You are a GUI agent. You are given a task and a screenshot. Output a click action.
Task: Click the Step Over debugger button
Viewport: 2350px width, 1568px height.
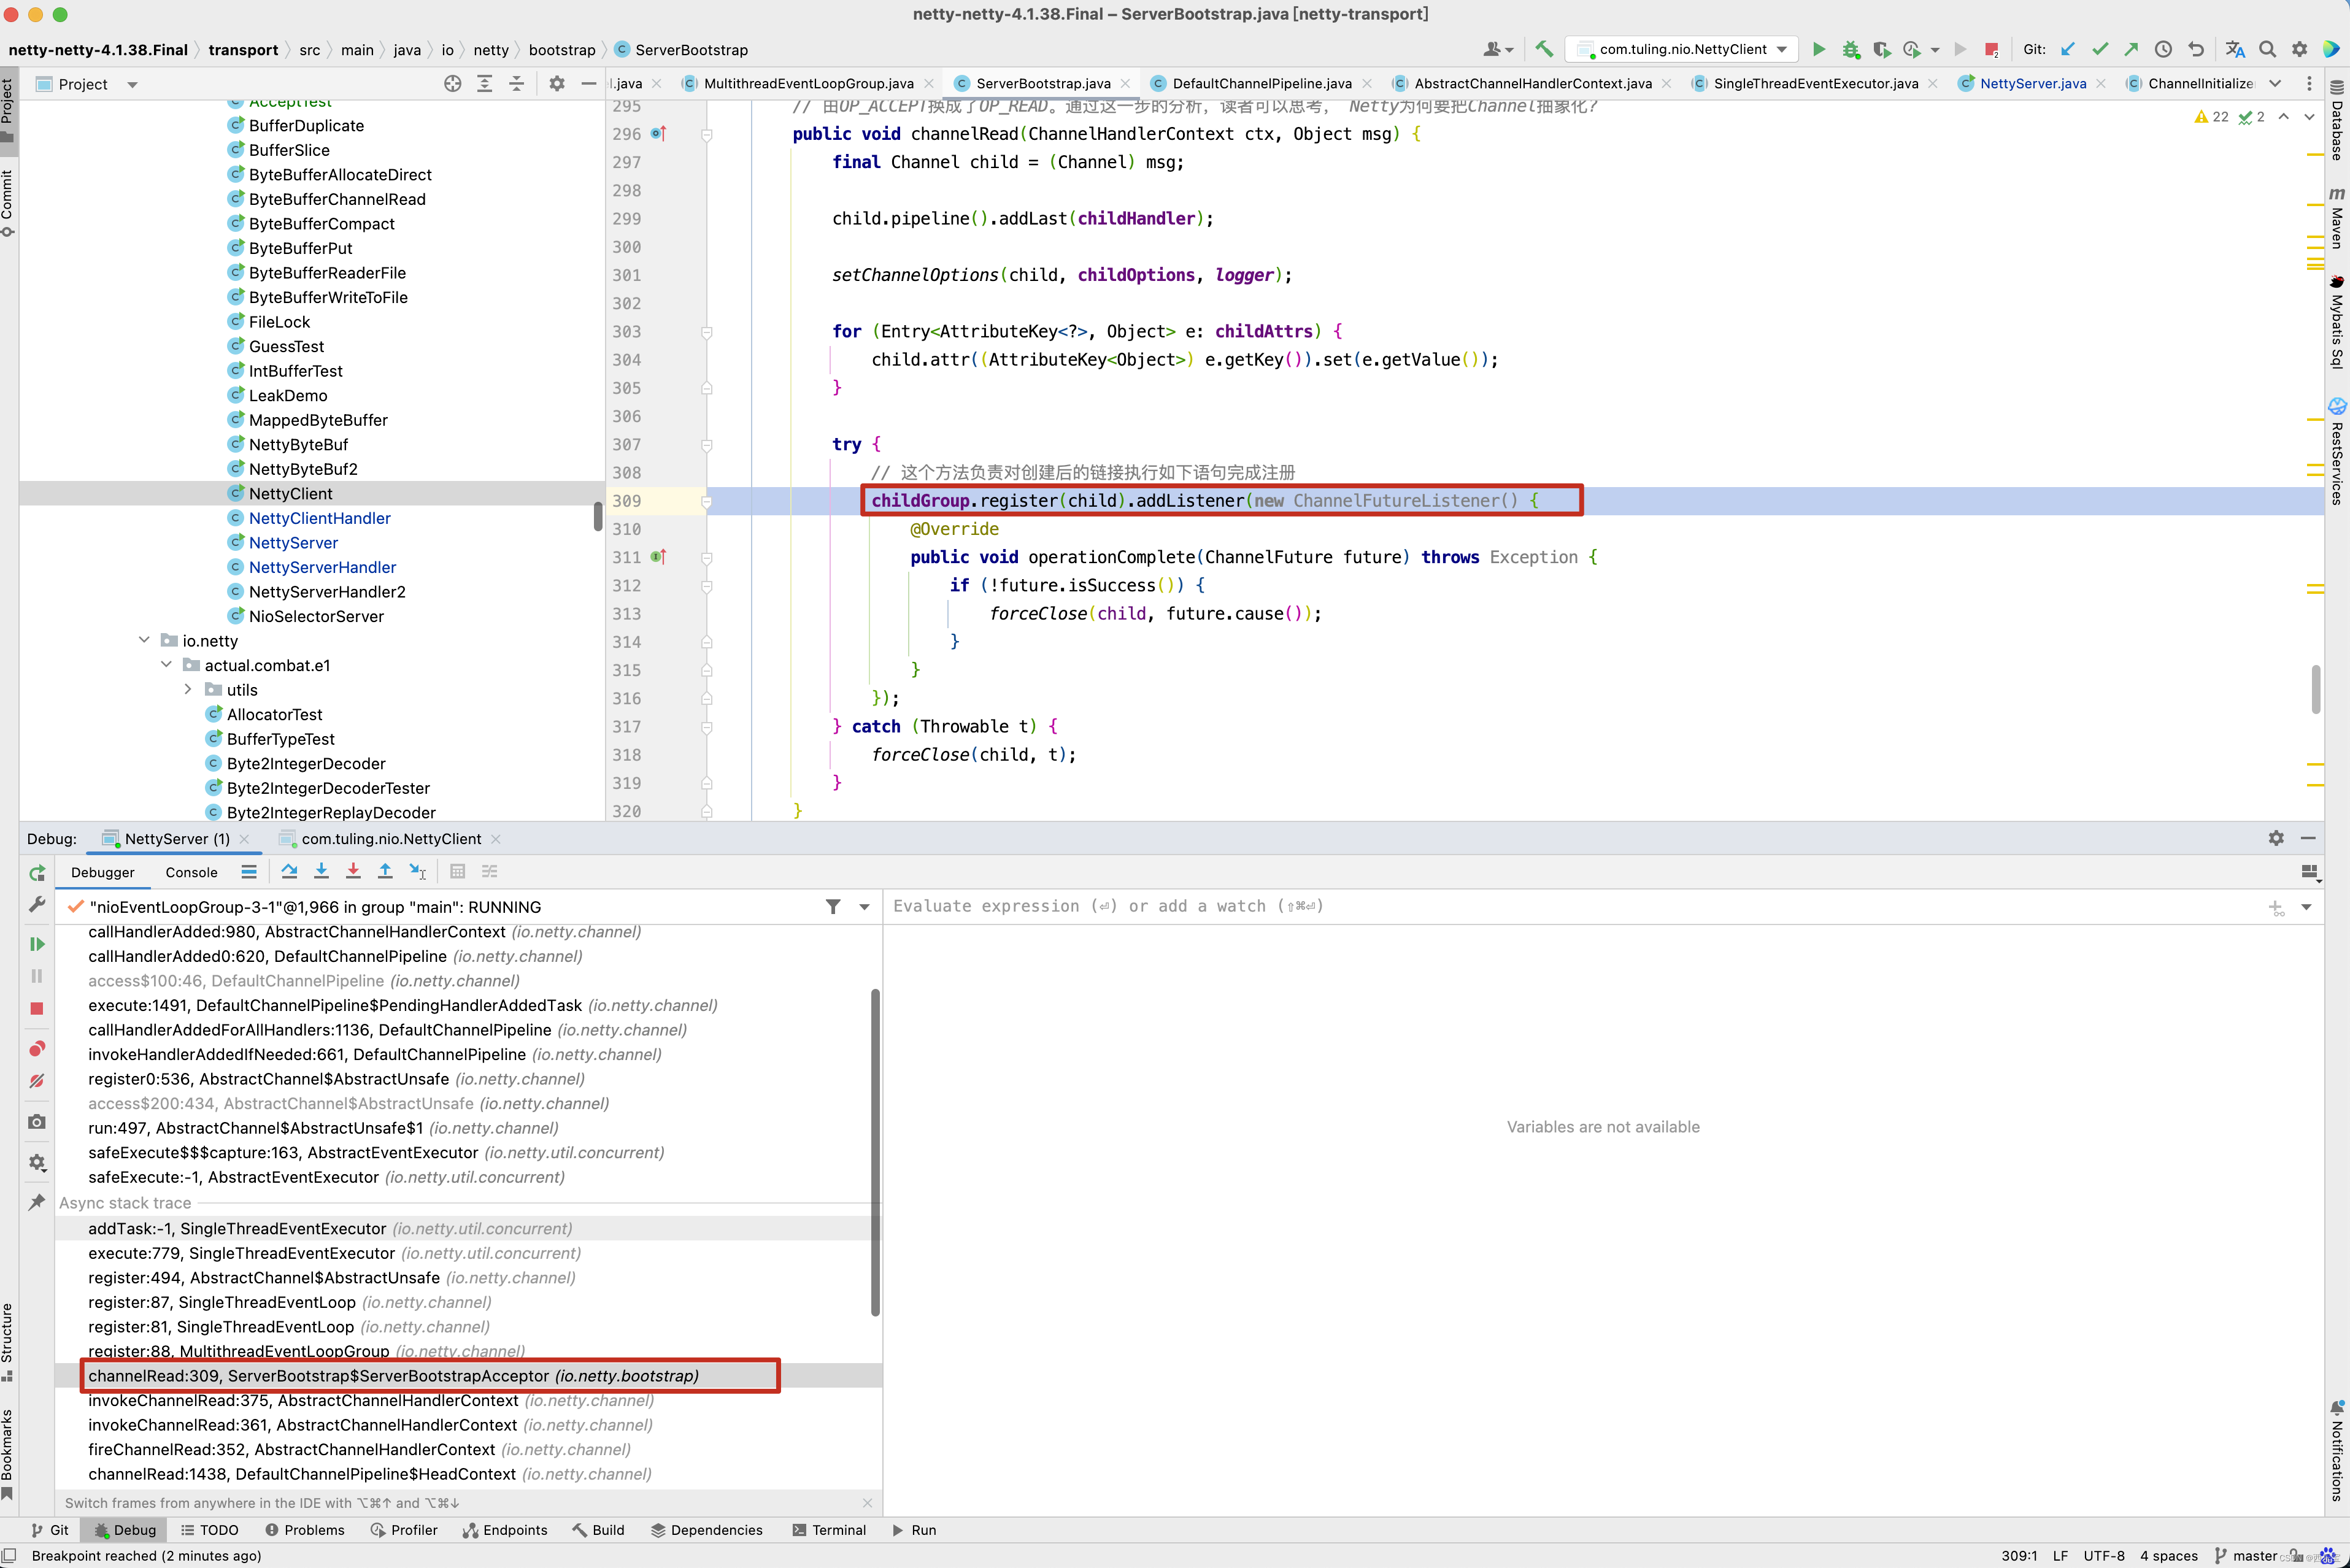pyautogui.click(x=289, y=871)
